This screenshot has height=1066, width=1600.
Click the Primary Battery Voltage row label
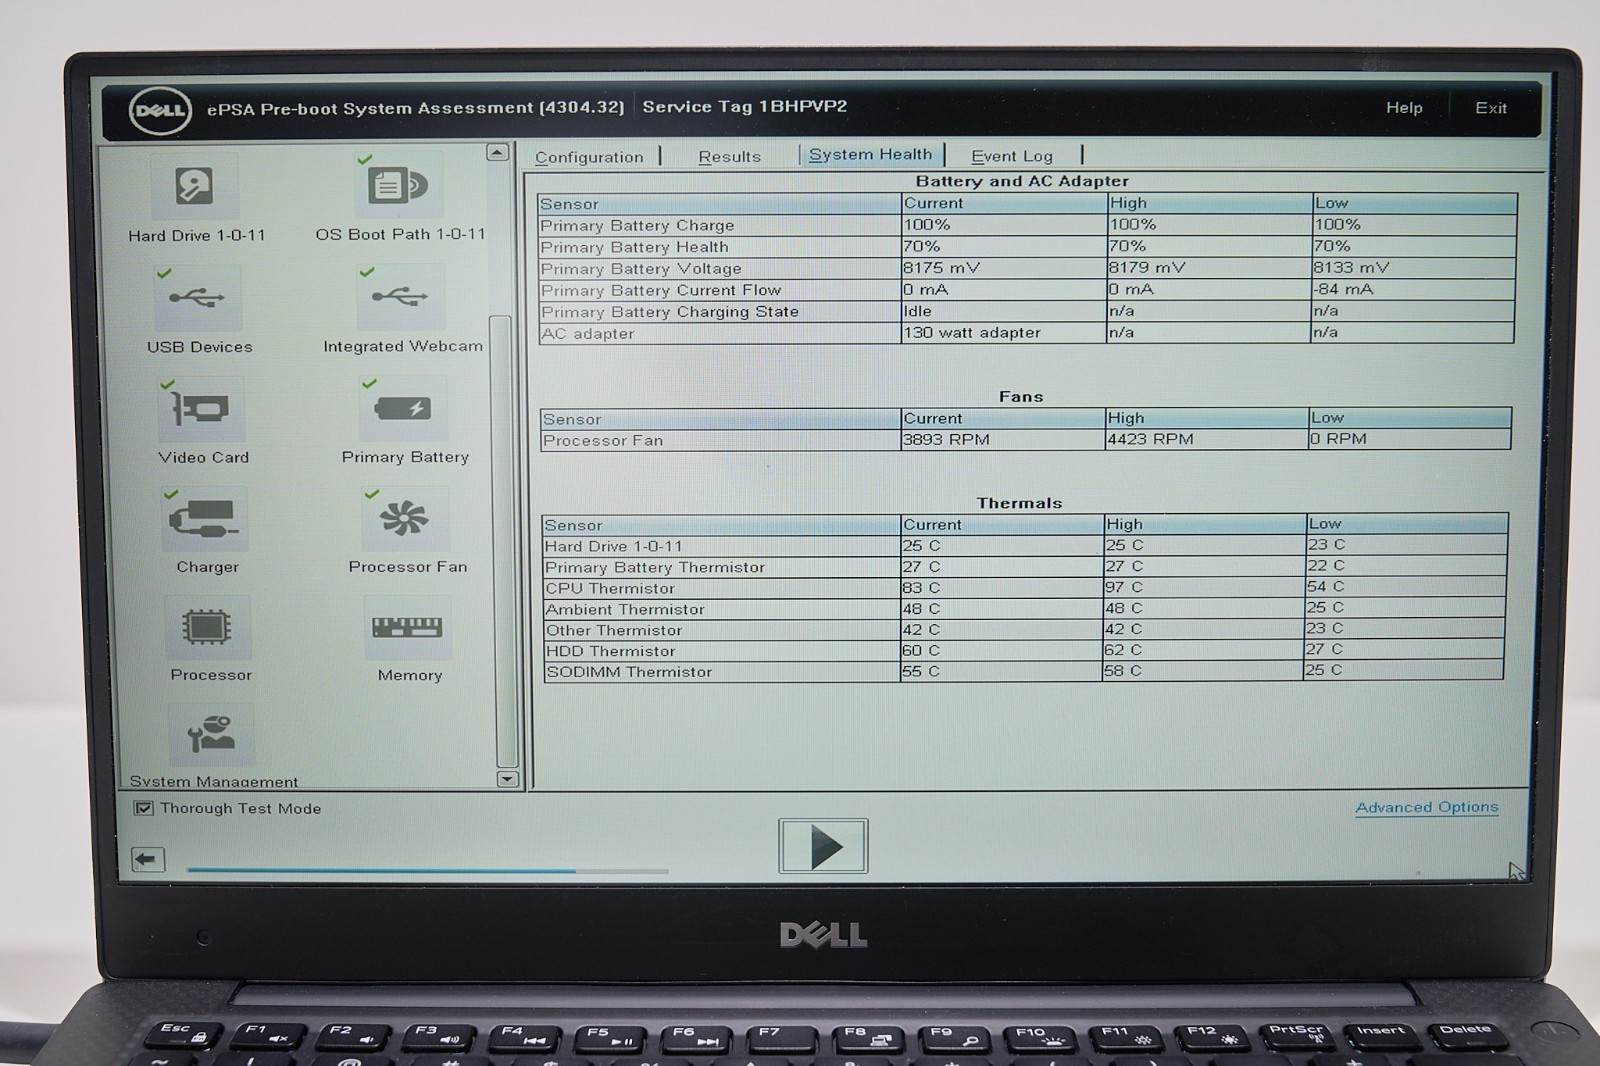click(x=641, y=269)
